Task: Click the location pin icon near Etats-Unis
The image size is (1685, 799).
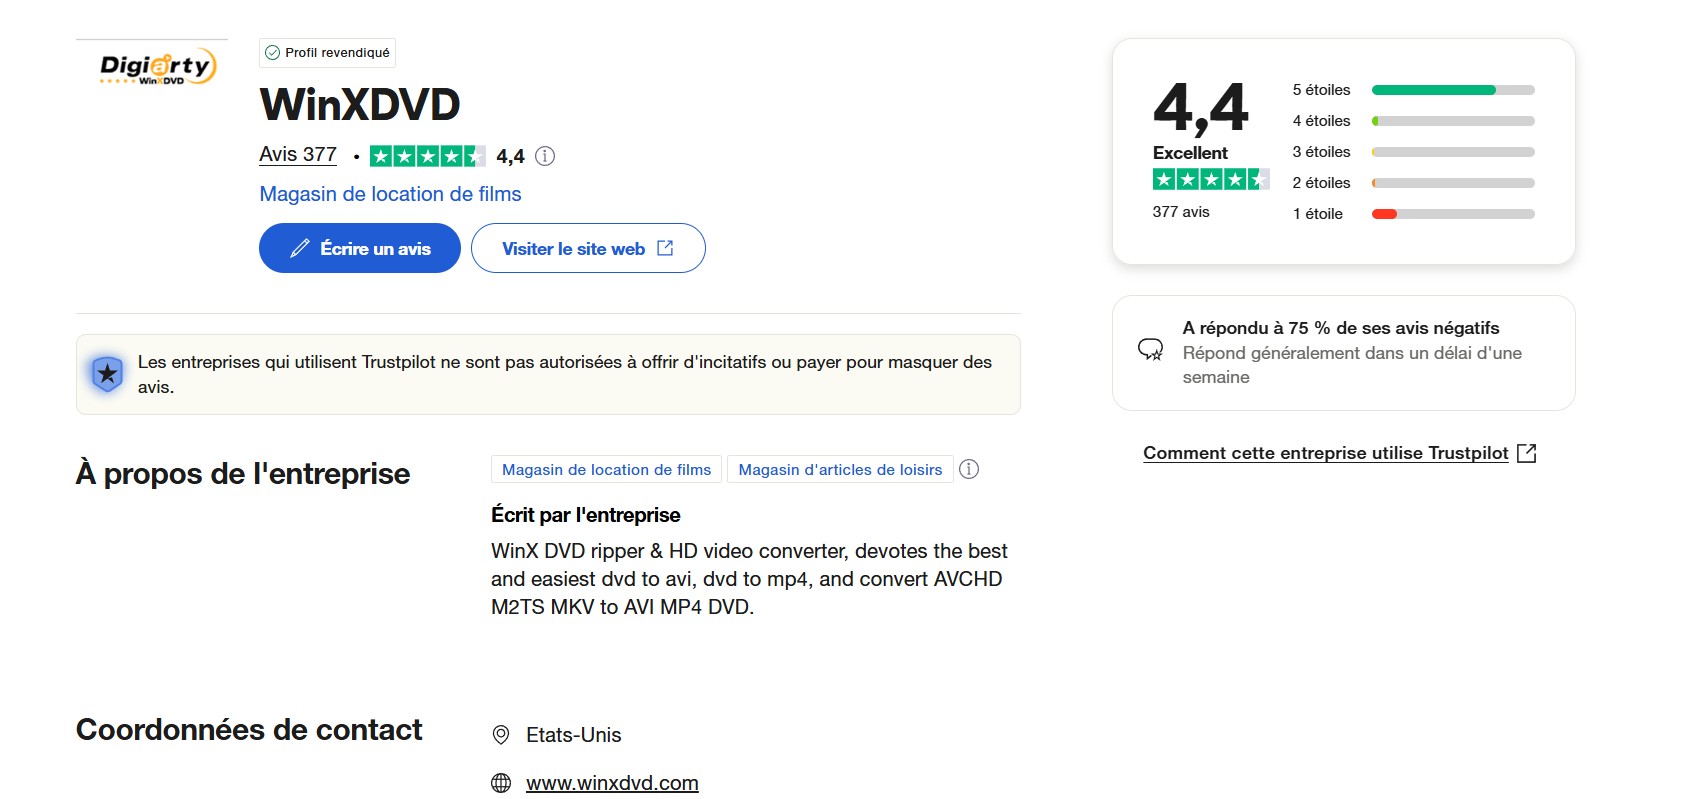Action: tap(501, 735)
